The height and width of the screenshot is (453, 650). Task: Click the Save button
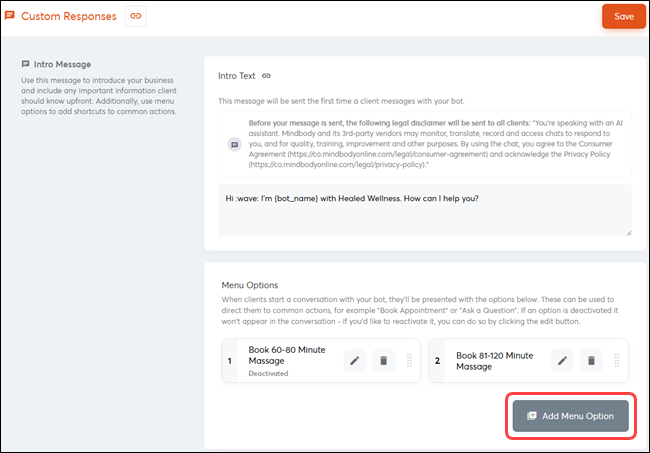(x=623, y=17)
